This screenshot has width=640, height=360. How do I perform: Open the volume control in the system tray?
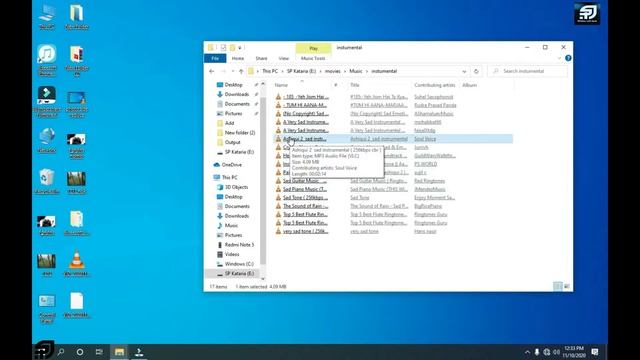[556, 352]
